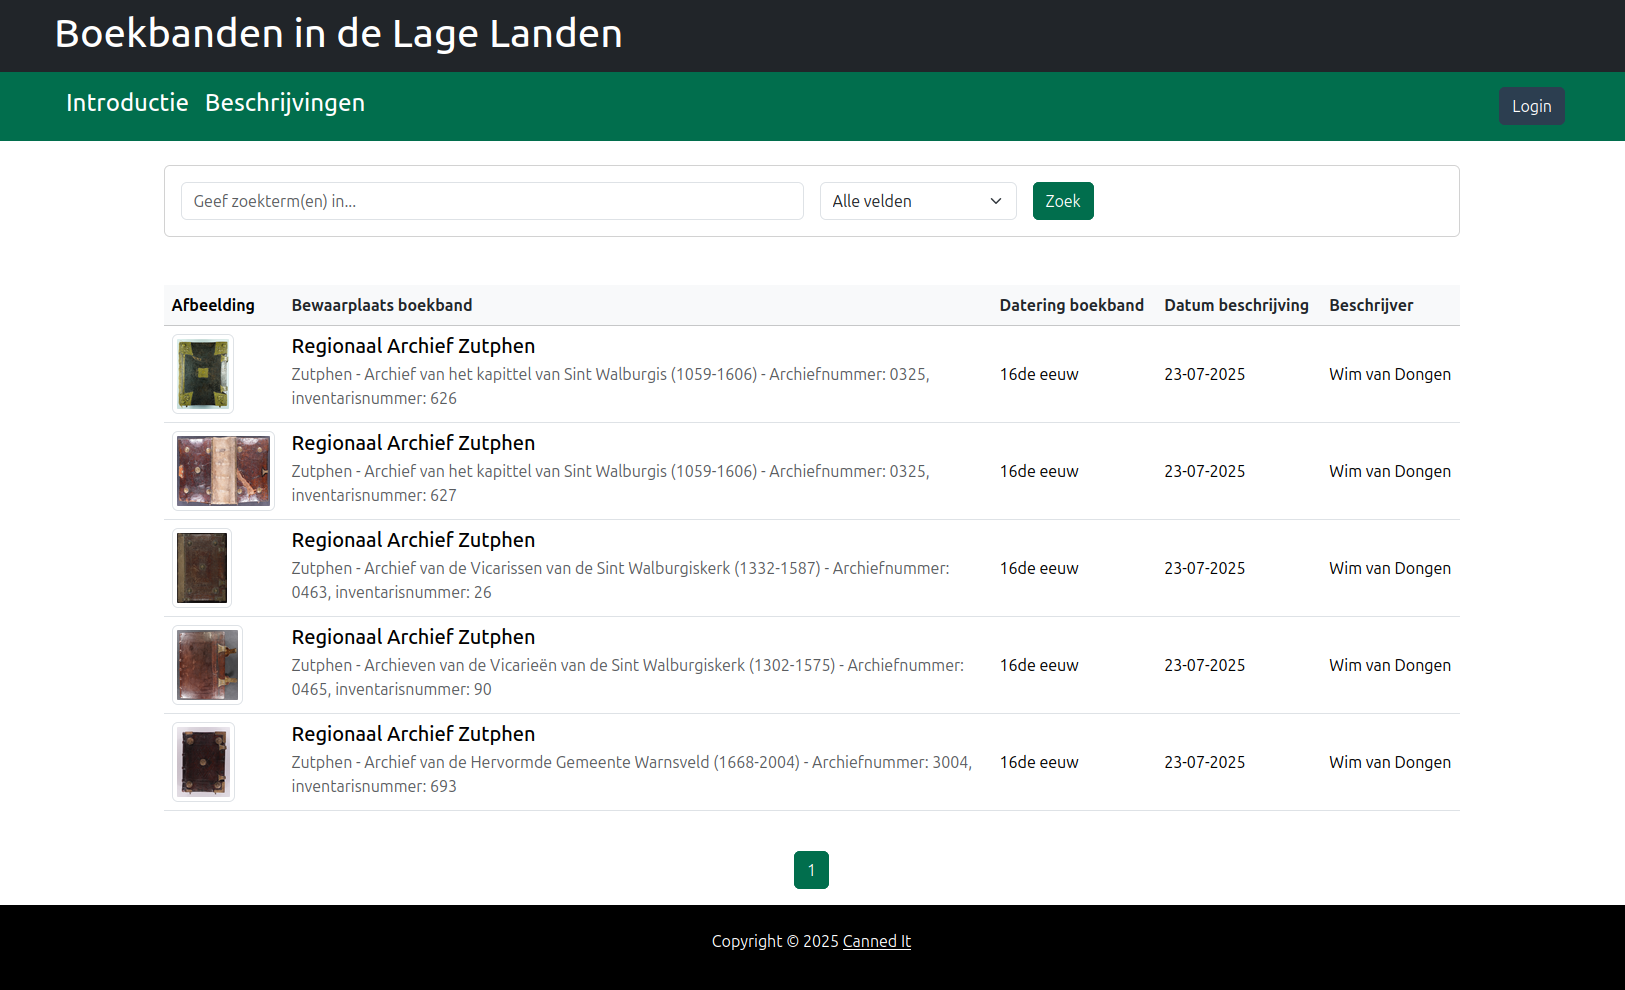Open thumbnail of inventarisnummer 627 bookbinding
This screenshot has height=990, width=1625.
click(223, 471)
